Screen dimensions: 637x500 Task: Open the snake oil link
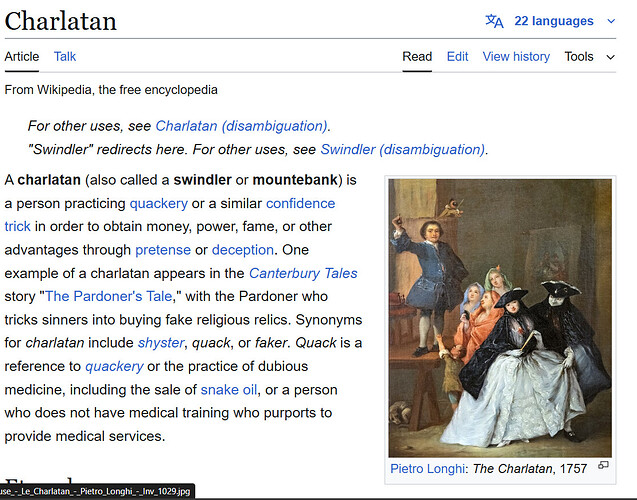point(229,390)
